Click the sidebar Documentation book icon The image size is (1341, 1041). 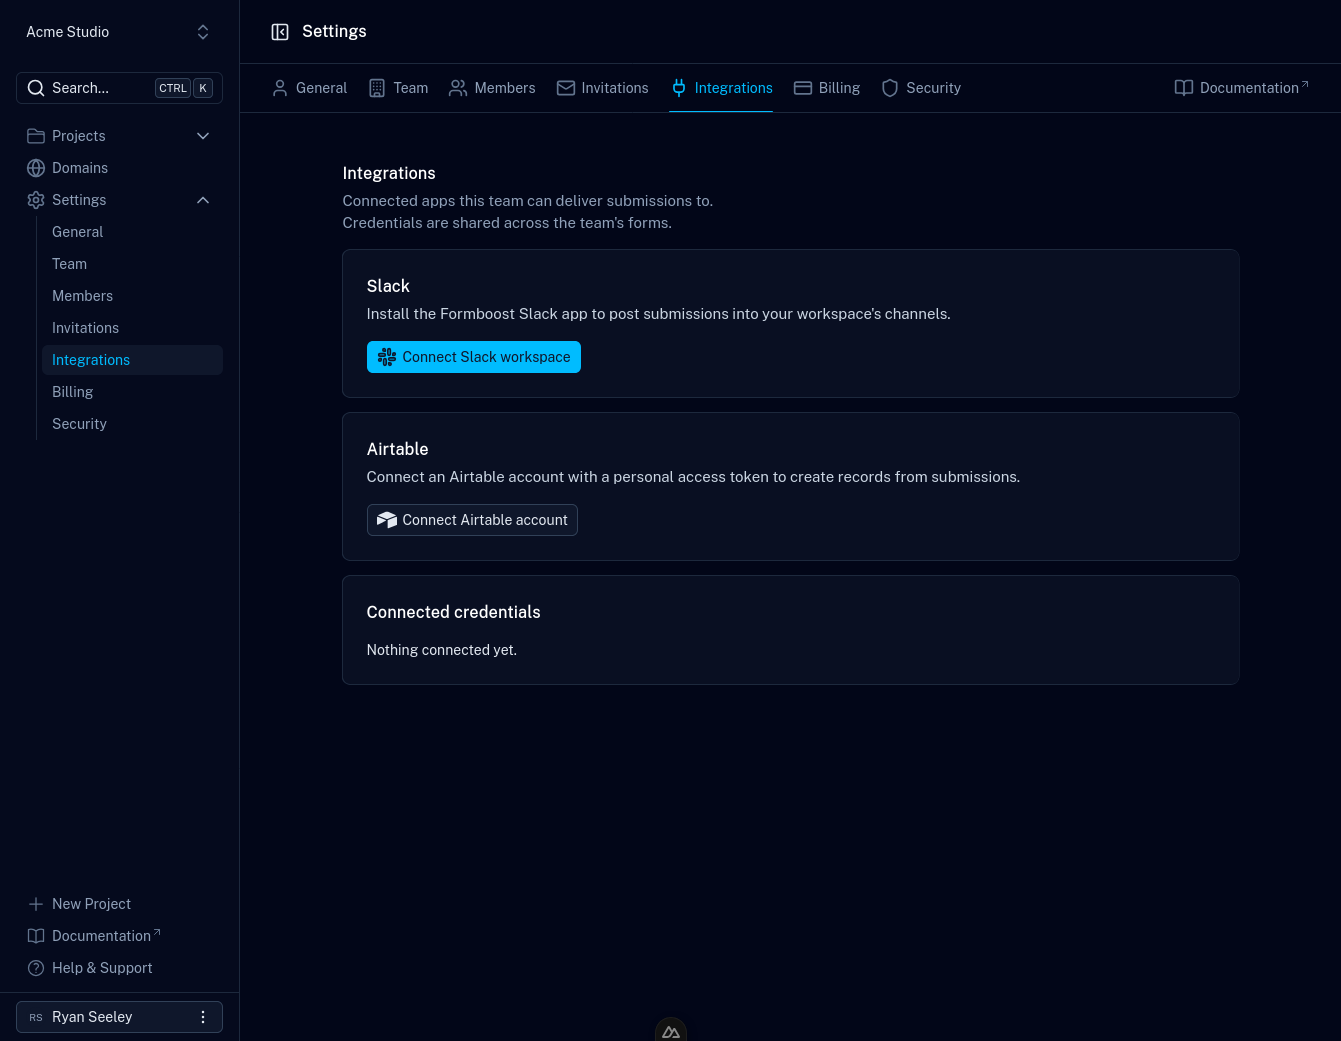36,936
